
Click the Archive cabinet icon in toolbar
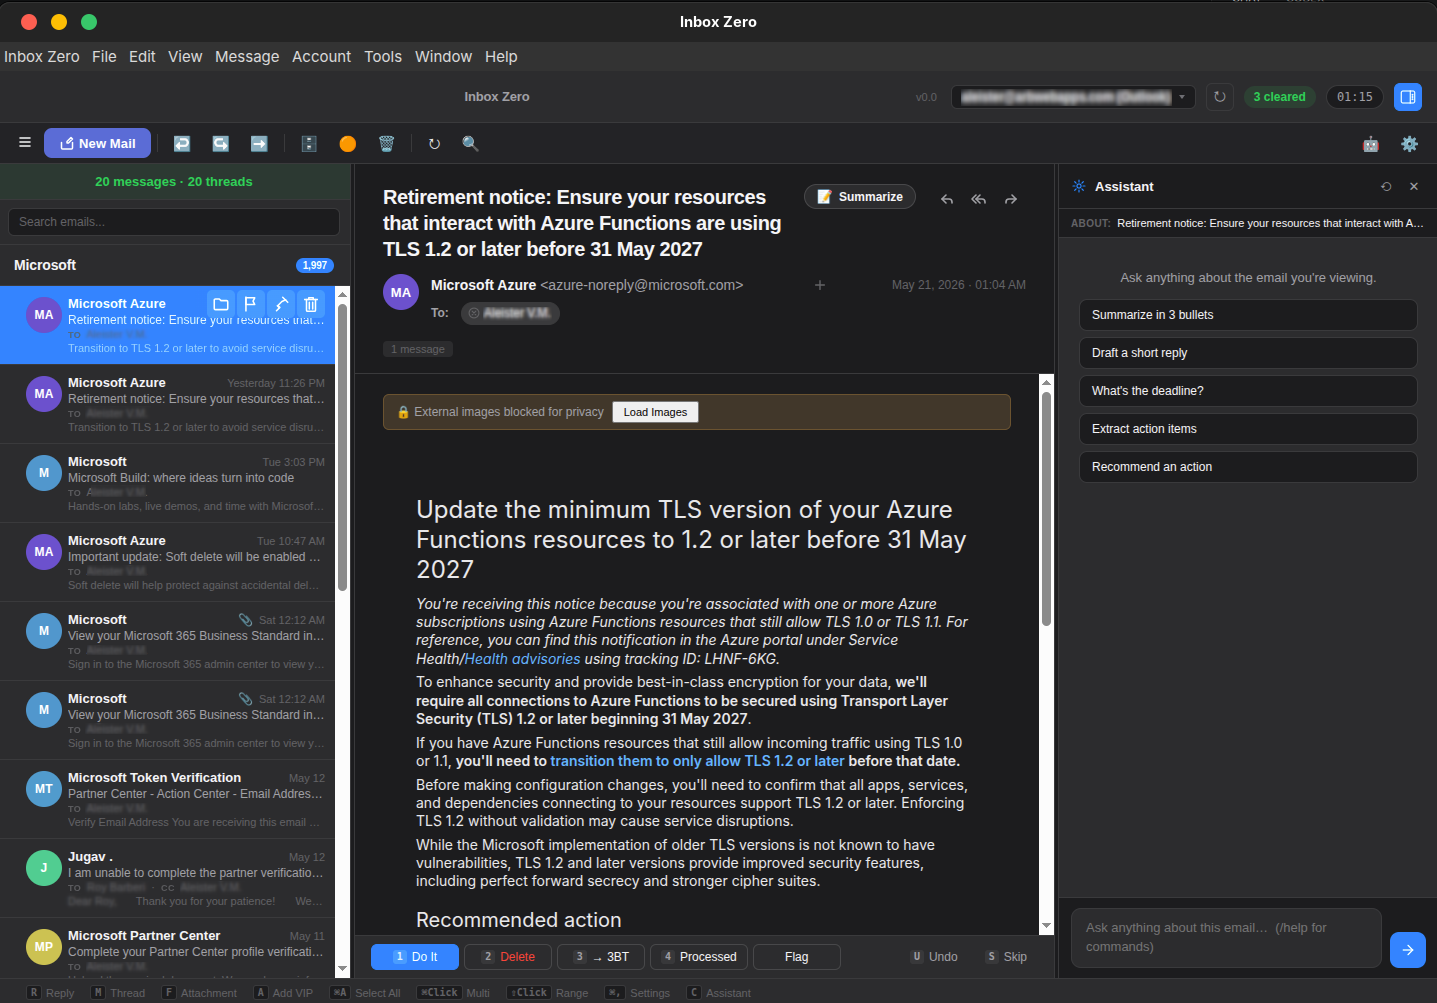(x=309, y=144)
